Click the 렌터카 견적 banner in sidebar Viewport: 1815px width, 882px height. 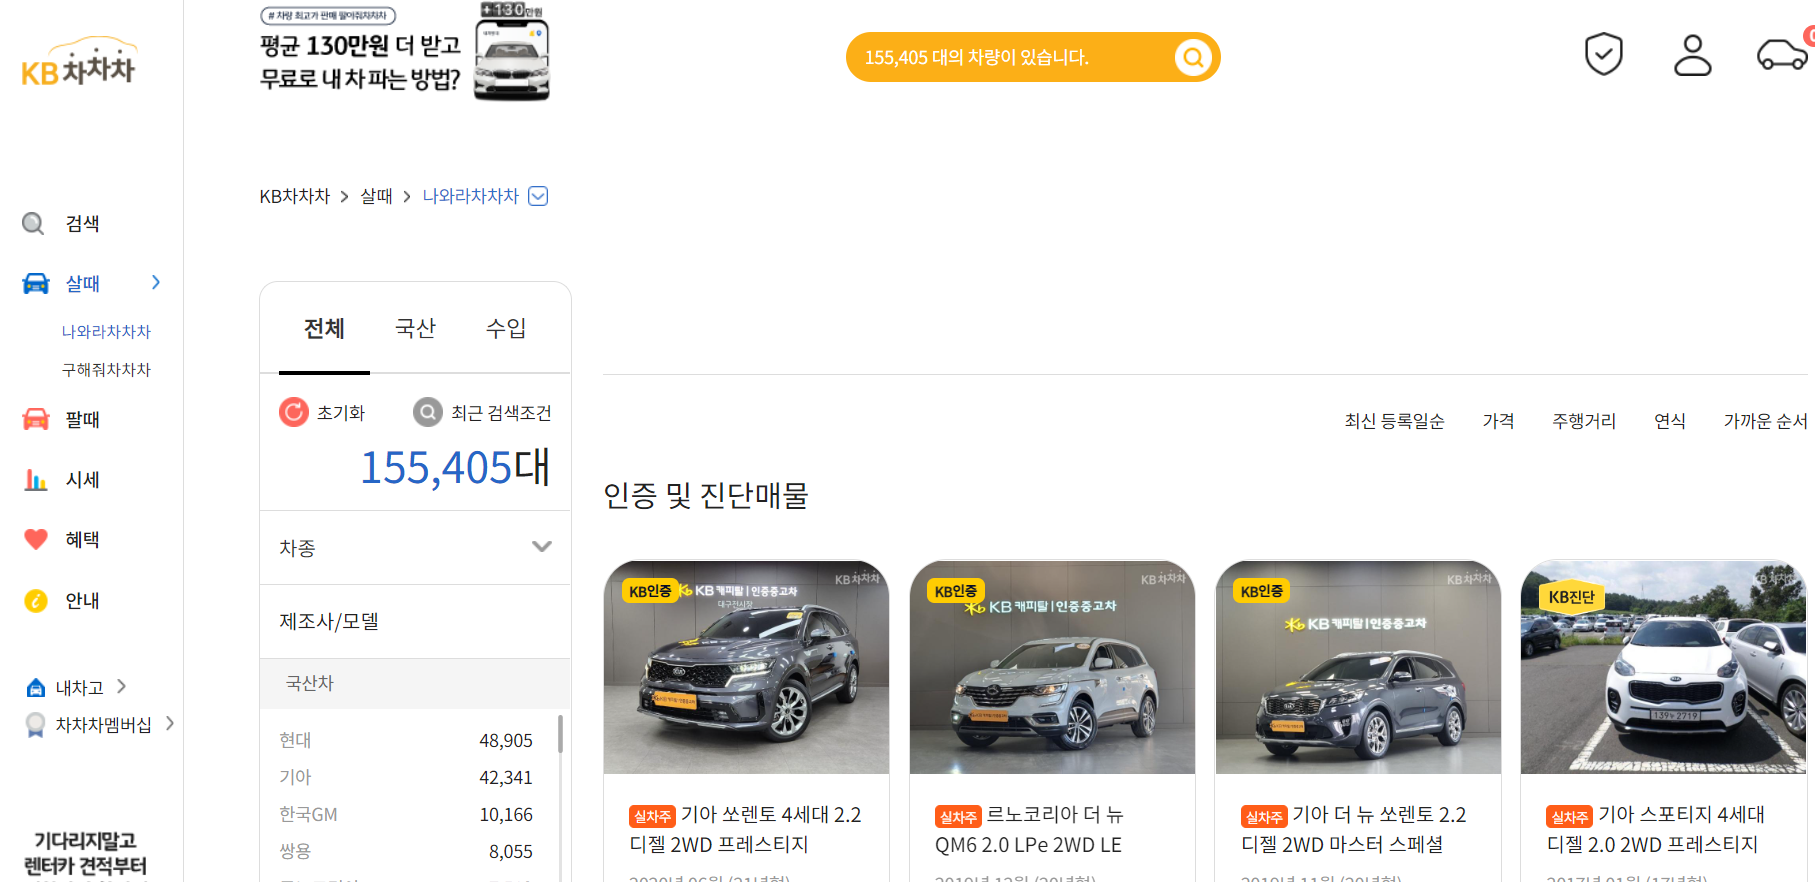tap(86, 853)
